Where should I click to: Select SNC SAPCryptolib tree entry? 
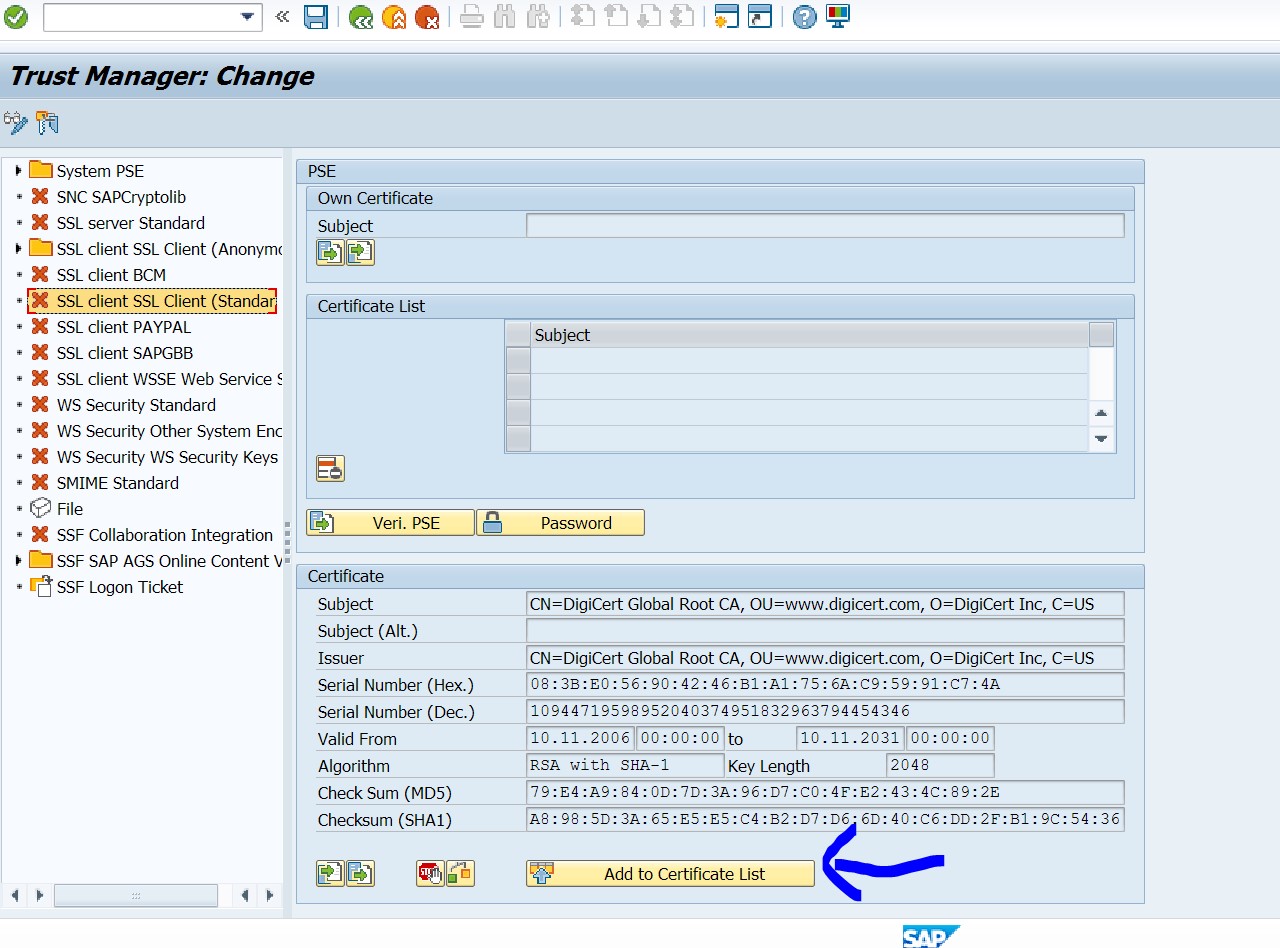pos(121,197)
